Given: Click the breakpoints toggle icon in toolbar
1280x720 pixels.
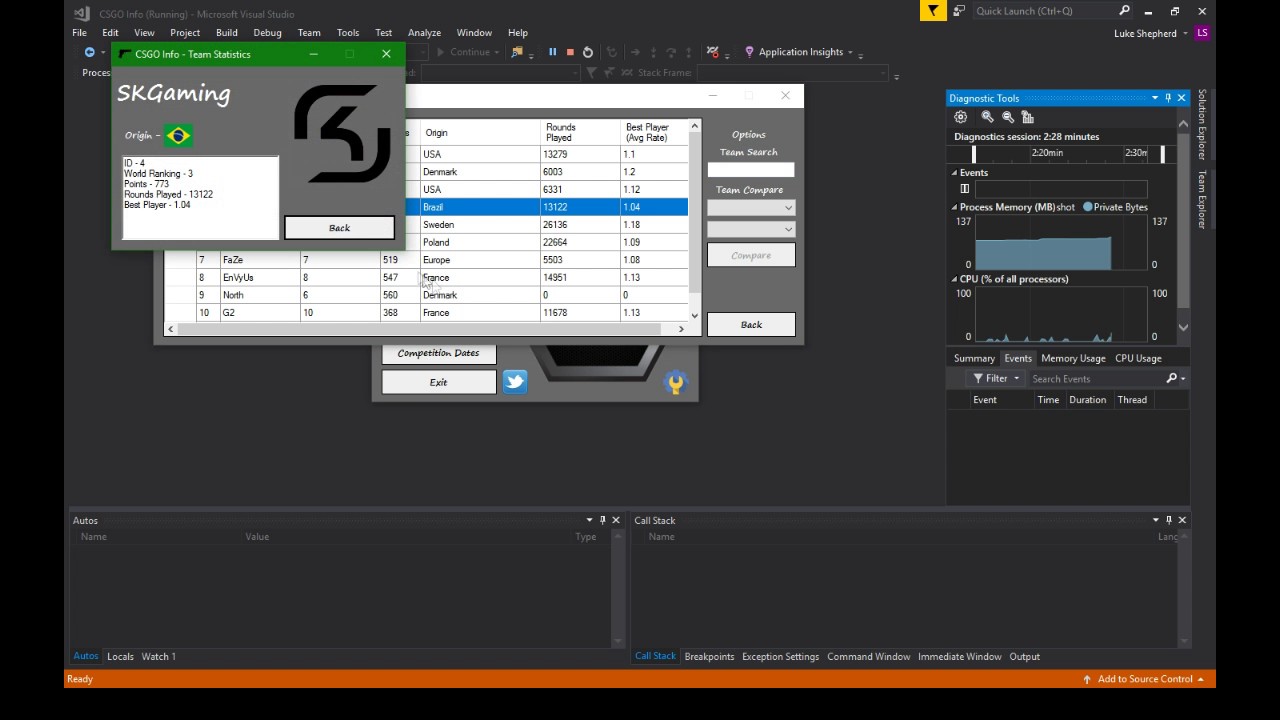Looking at the screenshot, I should click(x=712, y=52).
